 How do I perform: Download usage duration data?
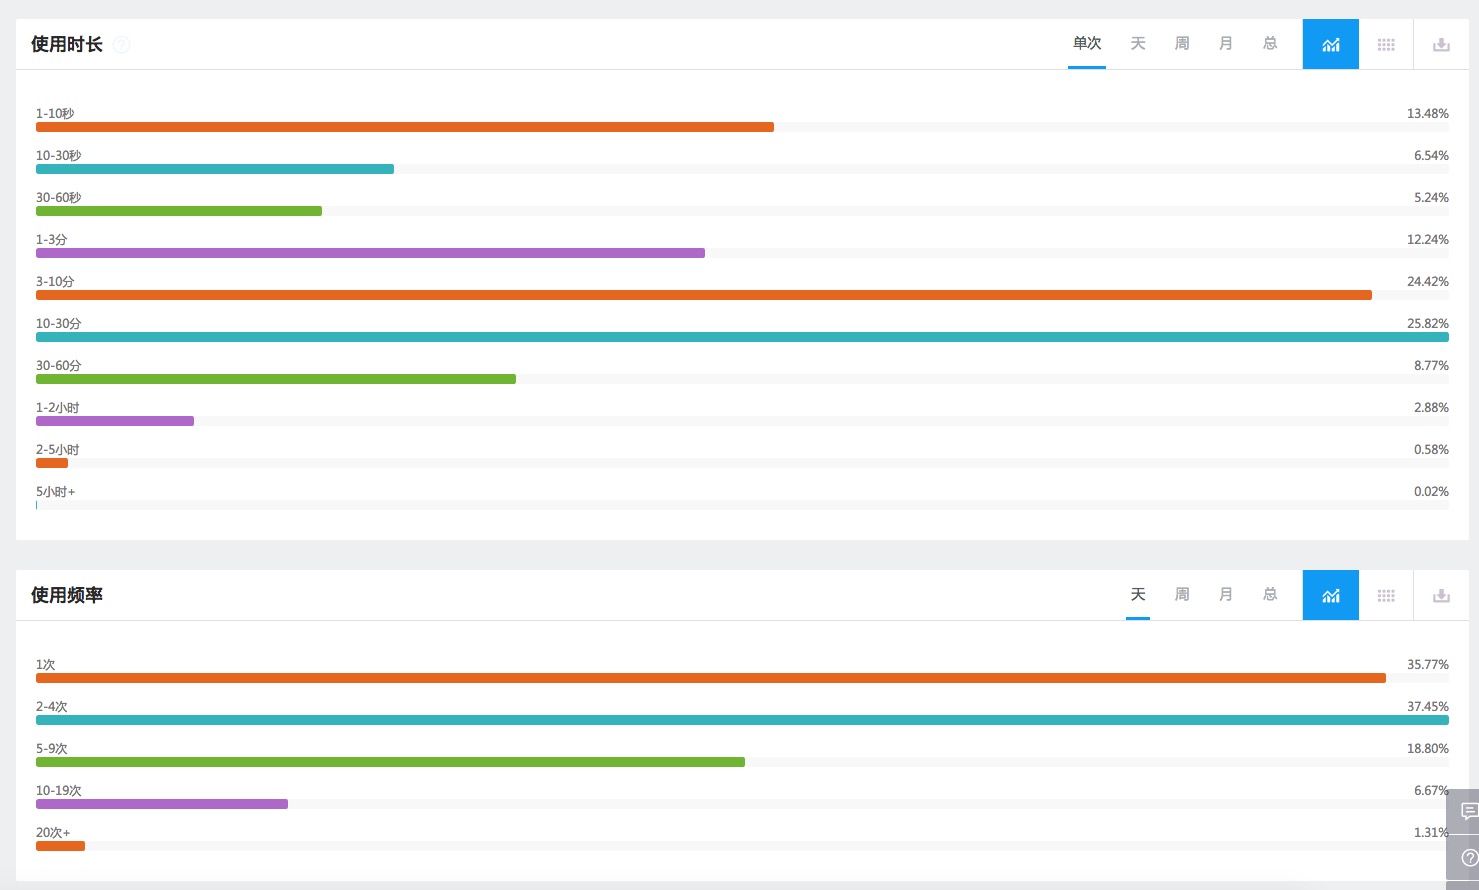(x=1441, y=44)
